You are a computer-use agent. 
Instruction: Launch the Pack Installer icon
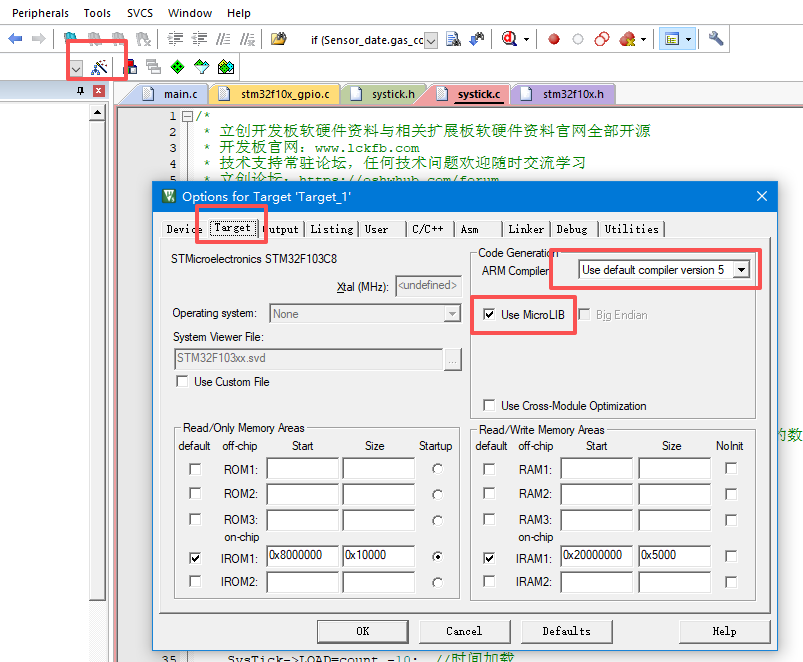point(226,67)
